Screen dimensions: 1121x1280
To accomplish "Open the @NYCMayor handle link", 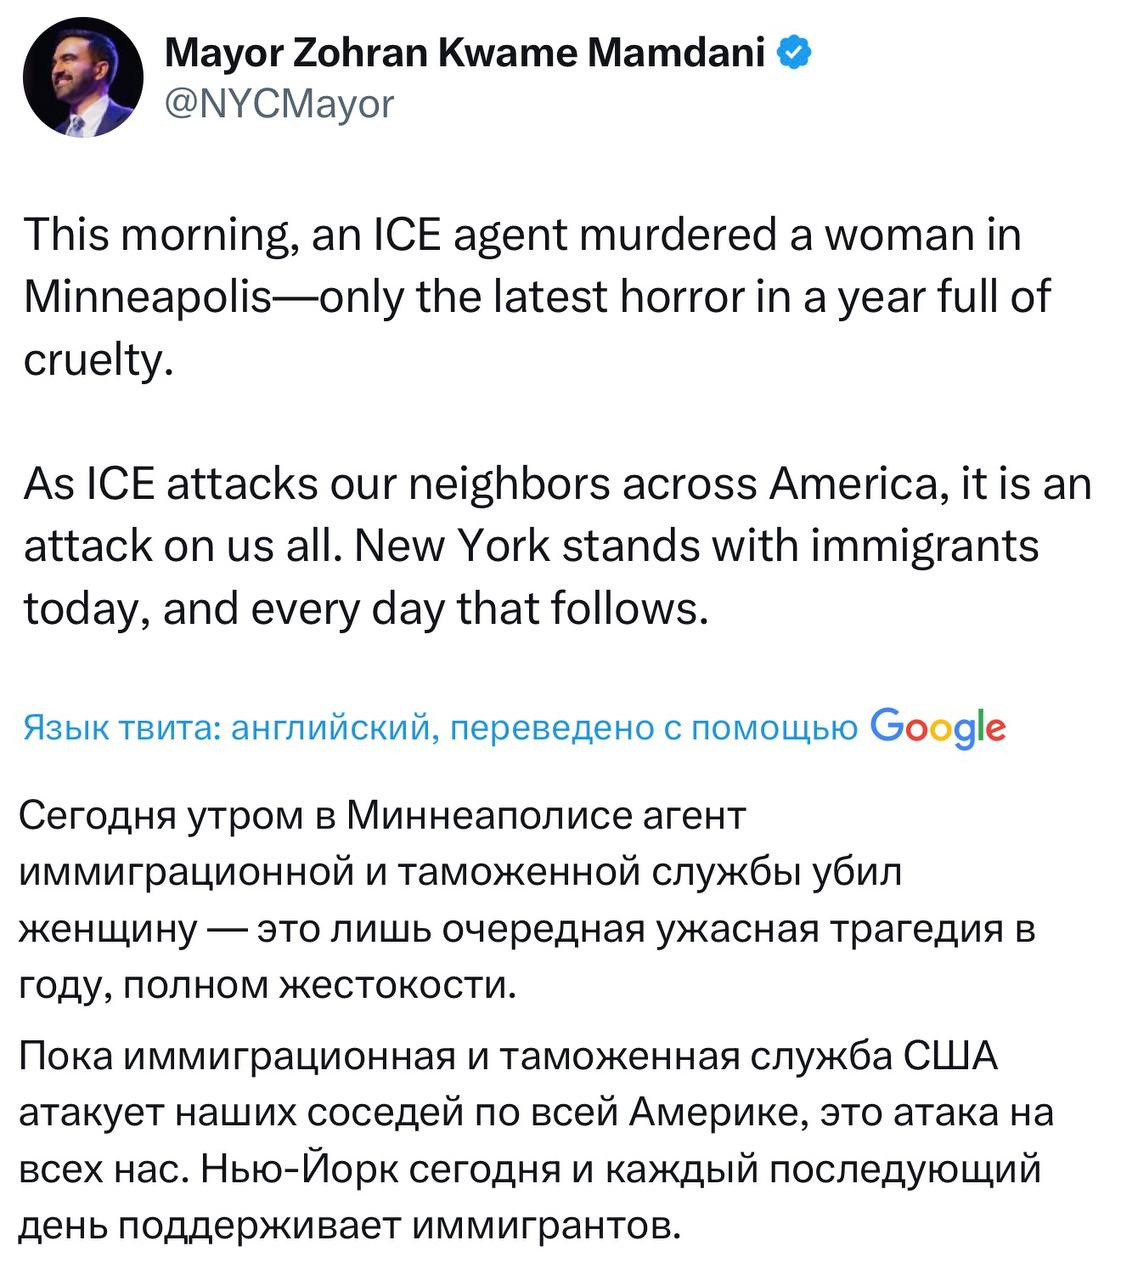I will (x=281, y=100).
